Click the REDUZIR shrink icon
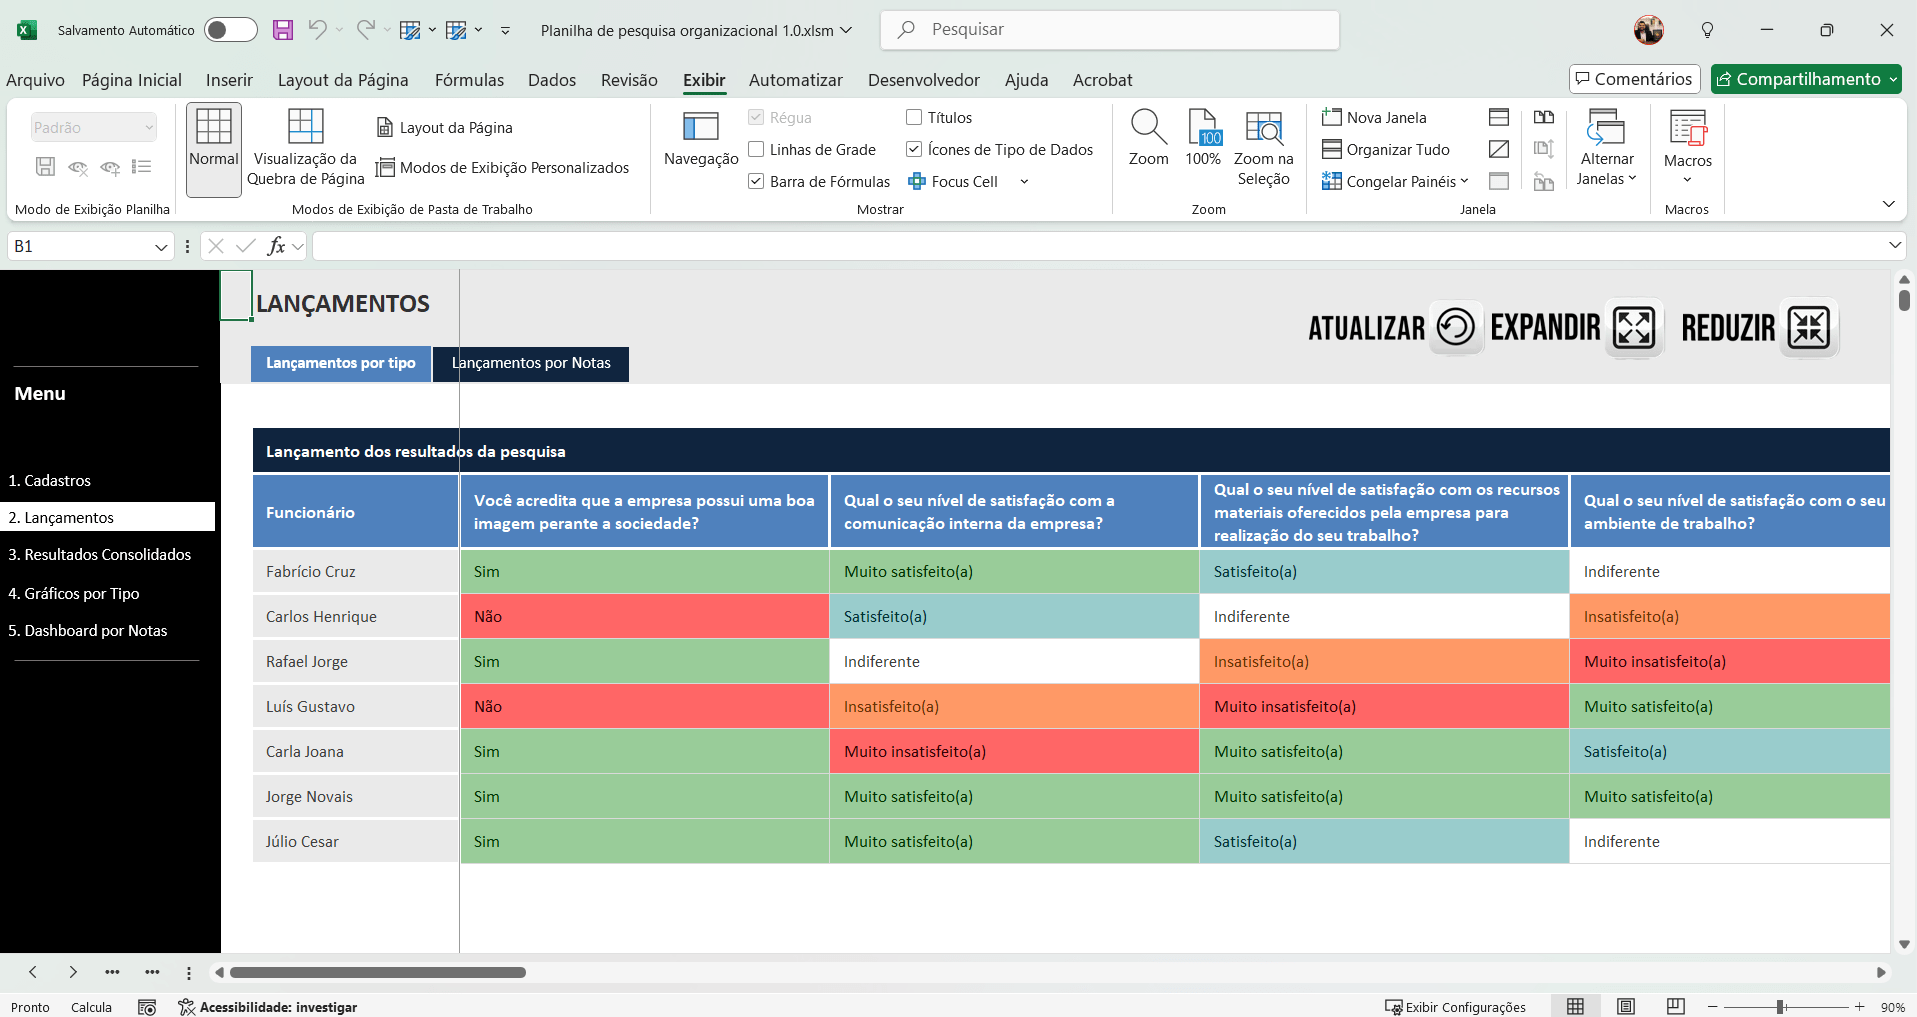The image size is (1917, 1017). [1809, 327]
